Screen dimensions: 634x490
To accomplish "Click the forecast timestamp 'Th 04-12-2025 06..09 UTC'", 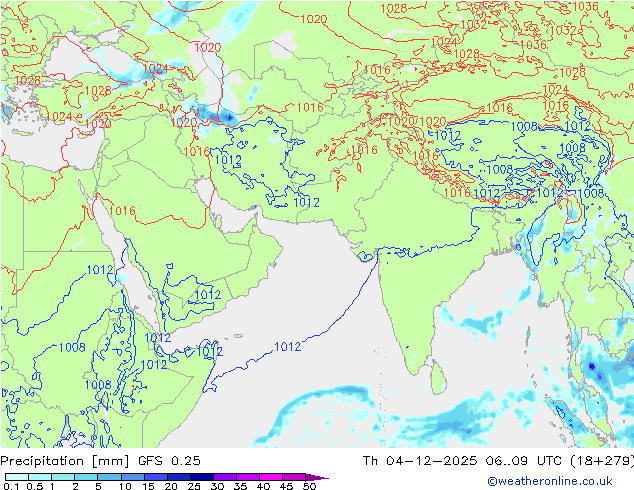I will coord(464,461).
